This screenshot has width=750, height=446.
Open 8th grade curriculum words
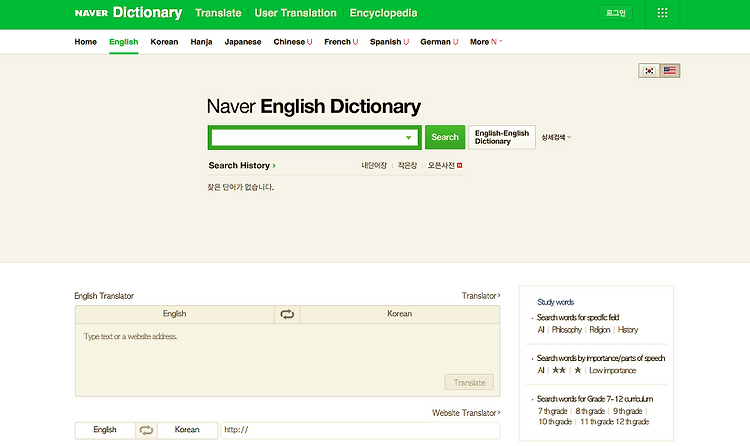[x=590, y=411]
